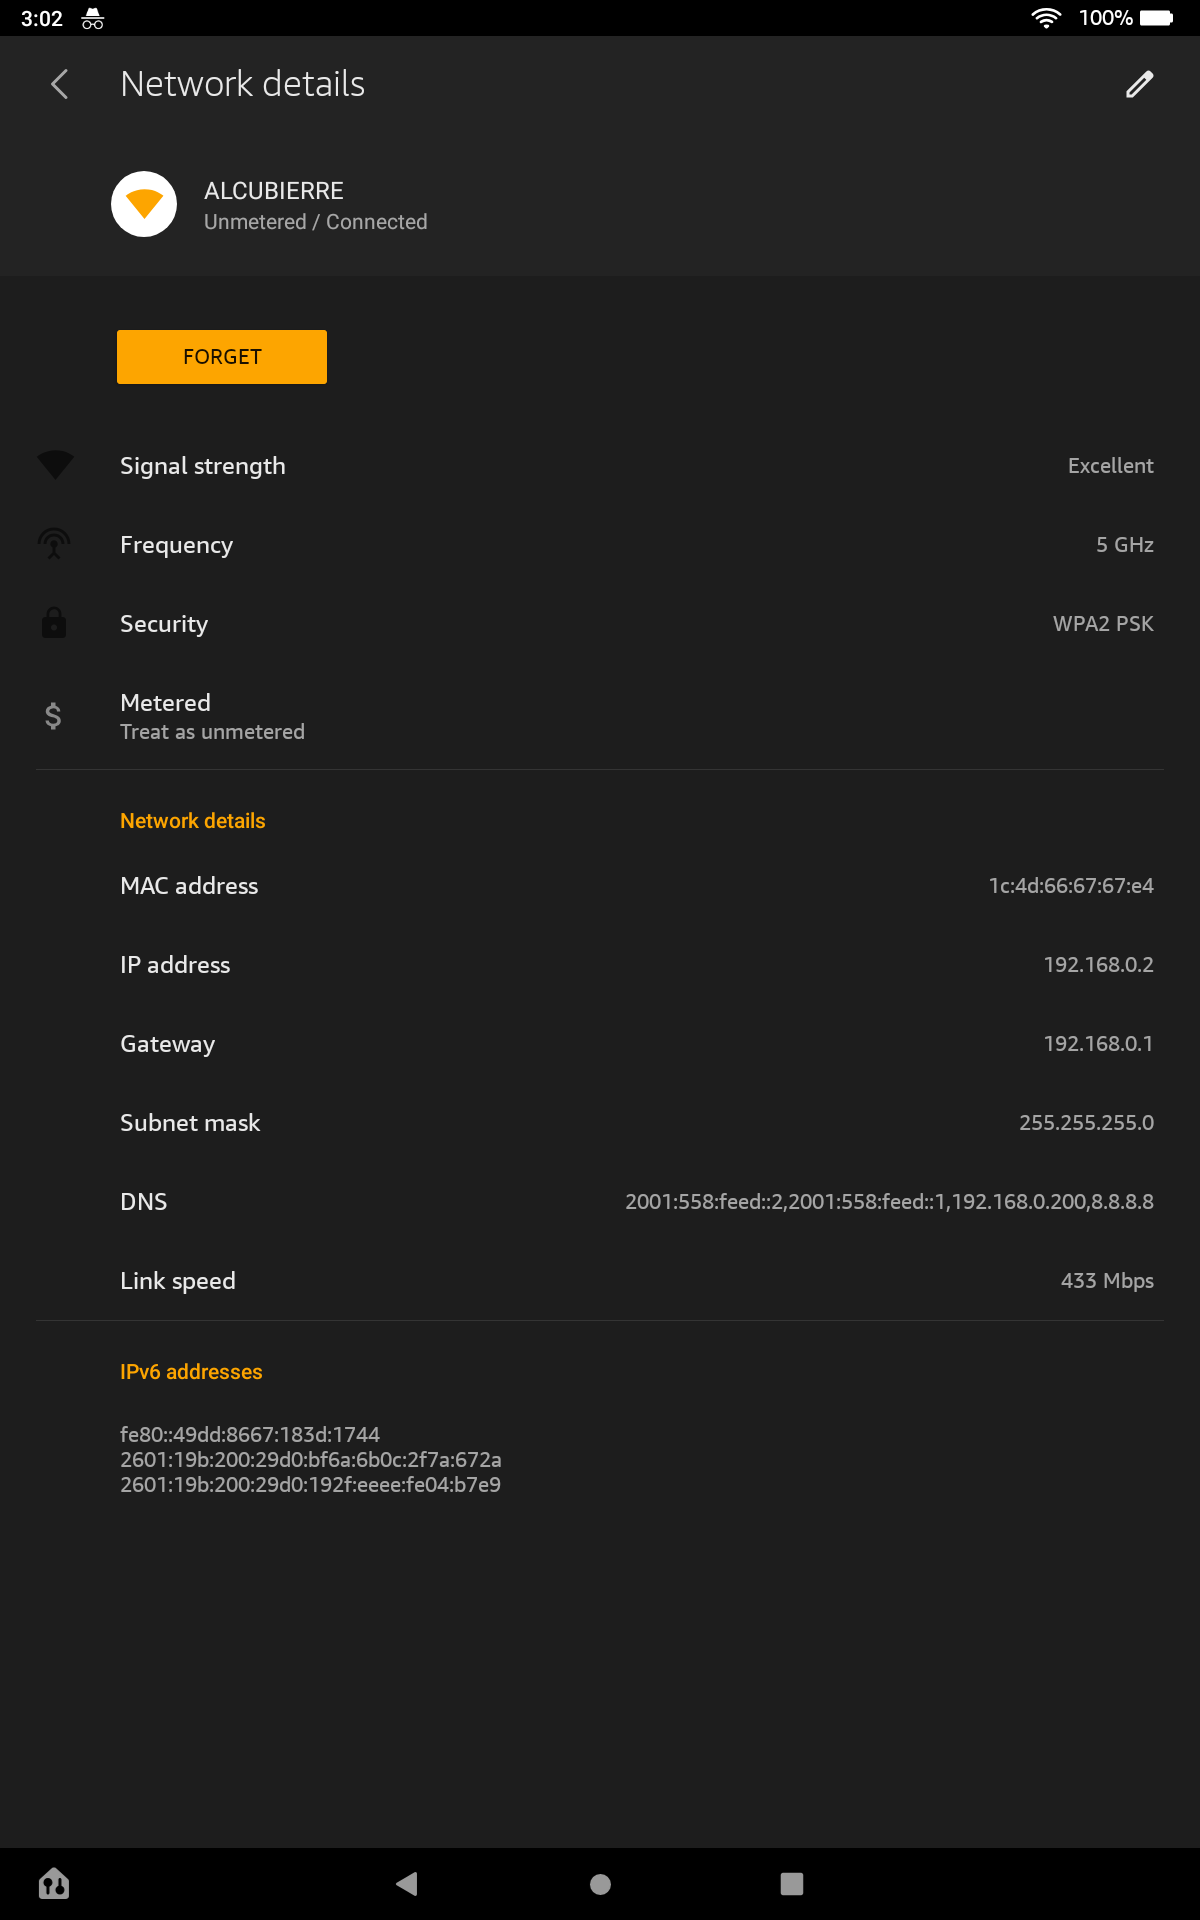This screenshot has width=1200, height=1920.
Task: Tap the round home button
Action: click(600, 1884)
